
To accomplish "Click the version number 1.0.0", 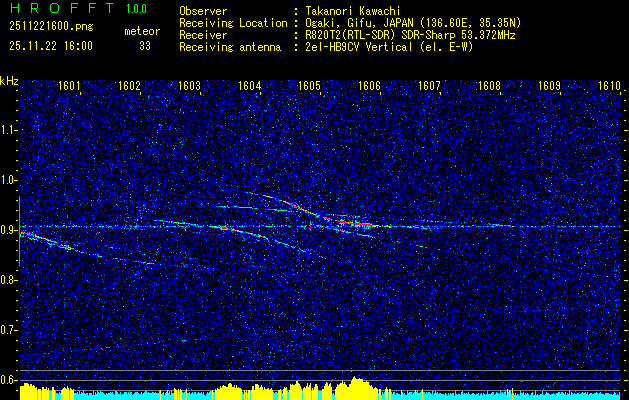I will tap(136, 9).
